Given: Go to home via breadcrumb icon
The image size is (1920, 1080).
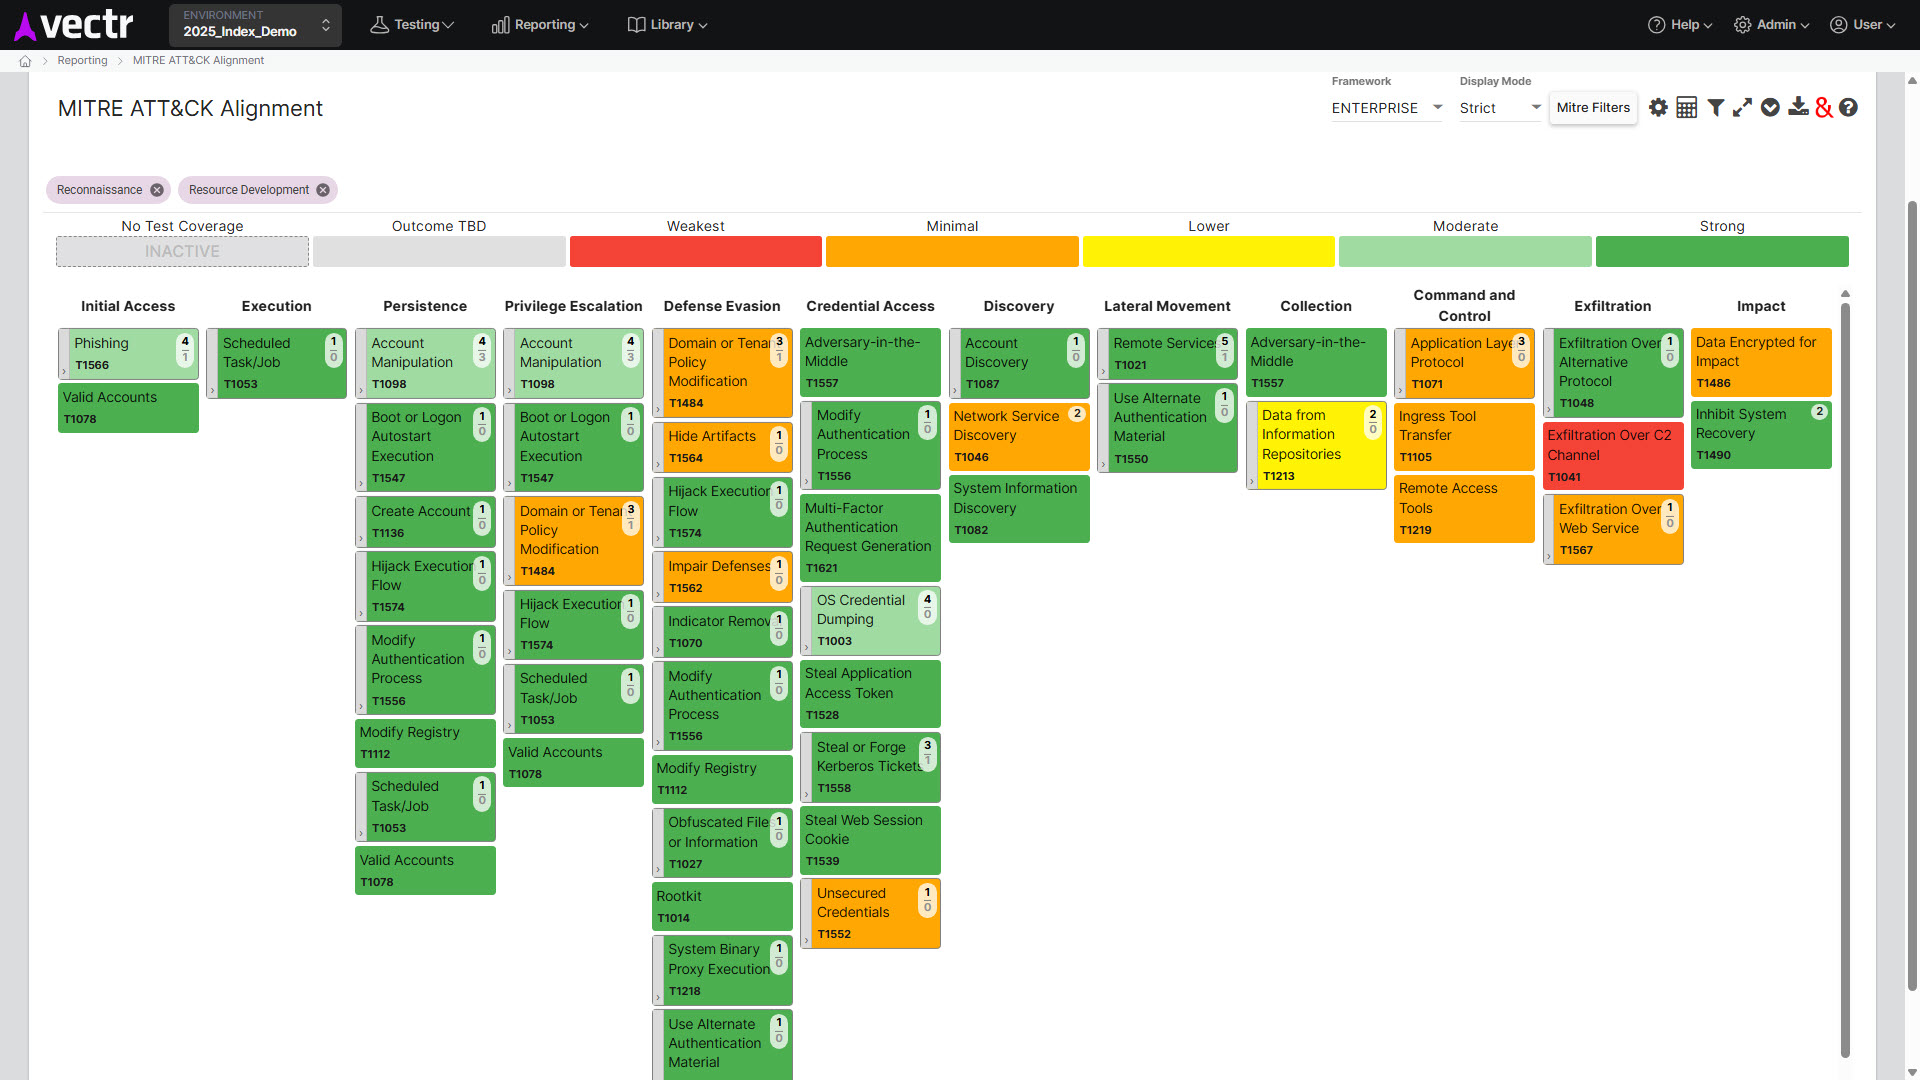Looking at the screenshot, I should 25,61.
